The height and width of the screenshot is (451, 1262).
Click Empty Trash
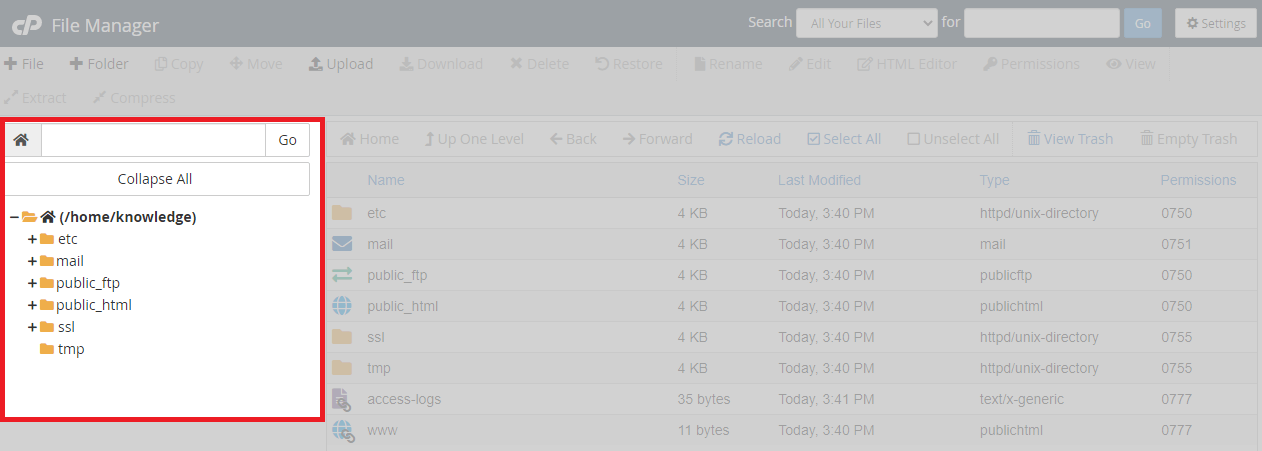[1189, 139]
